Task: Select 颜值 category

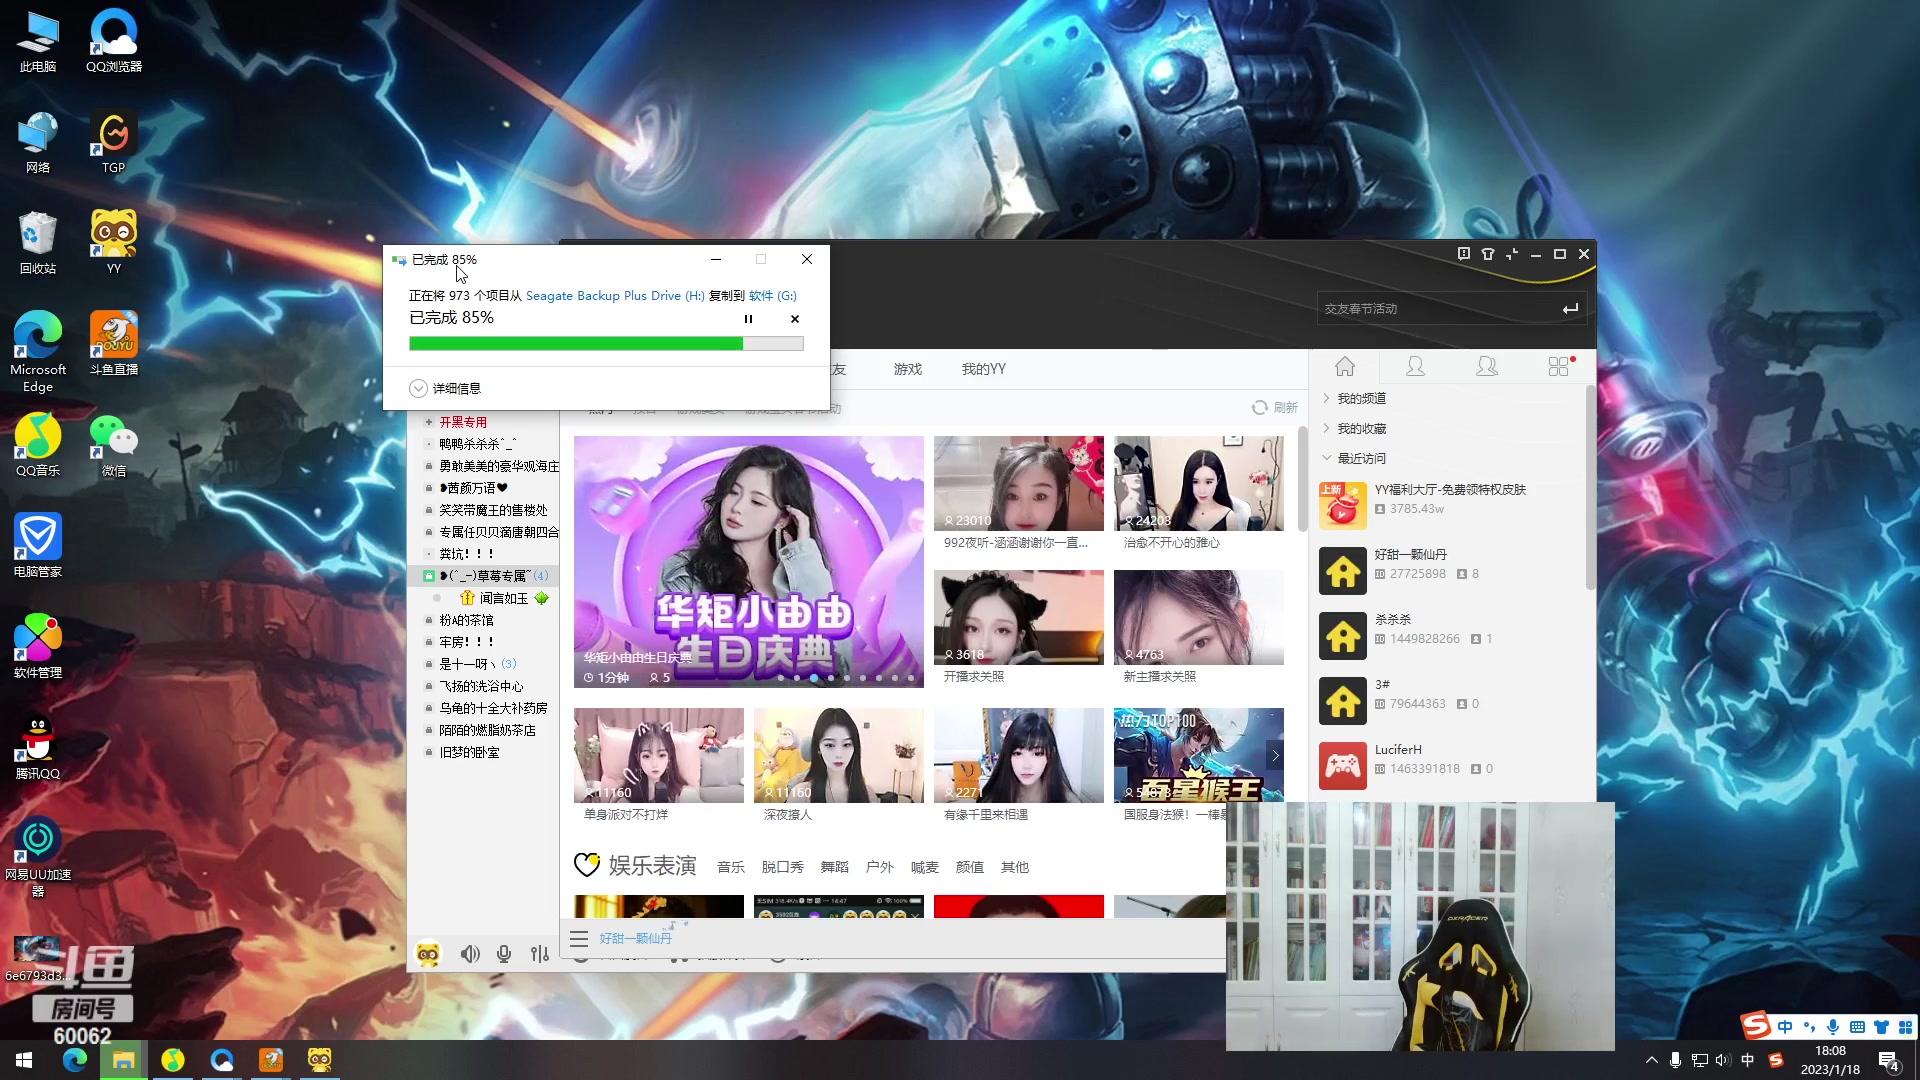Action: (x=970, y=867)
